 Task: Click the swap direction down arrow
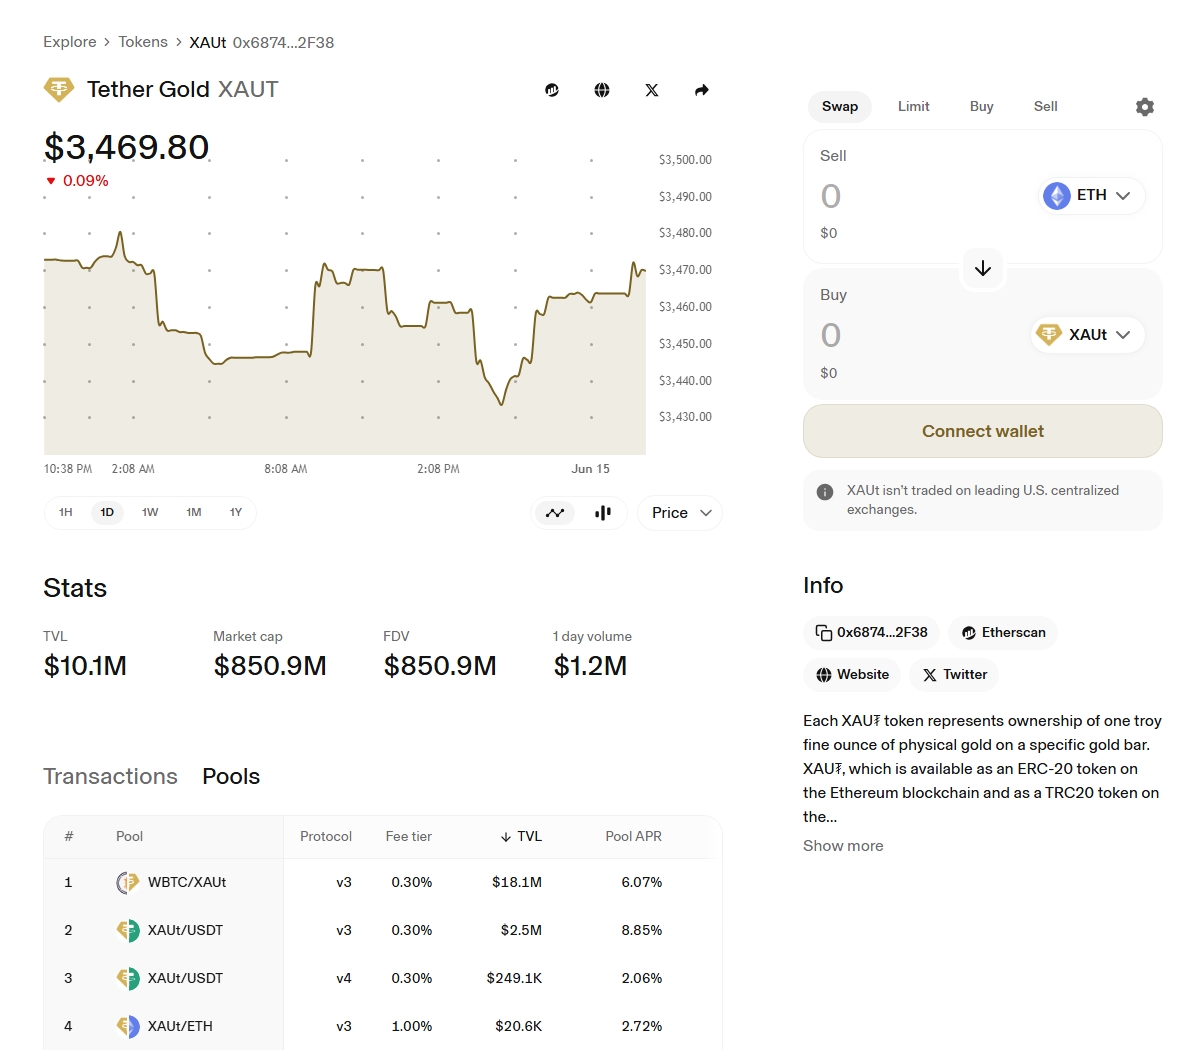[983, 268]
